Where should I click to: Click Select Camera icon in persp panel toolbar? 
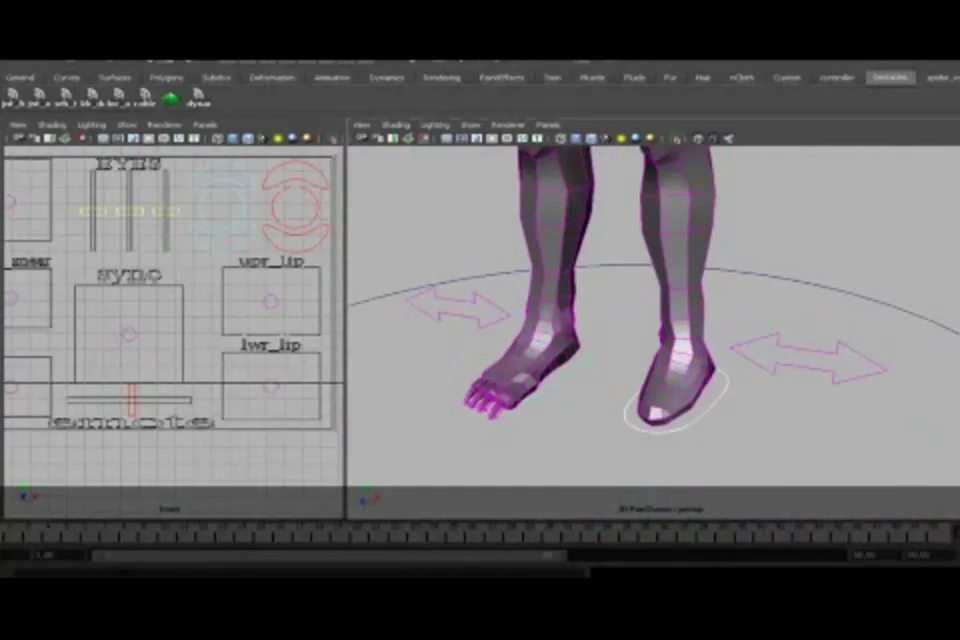coord(362,139)
